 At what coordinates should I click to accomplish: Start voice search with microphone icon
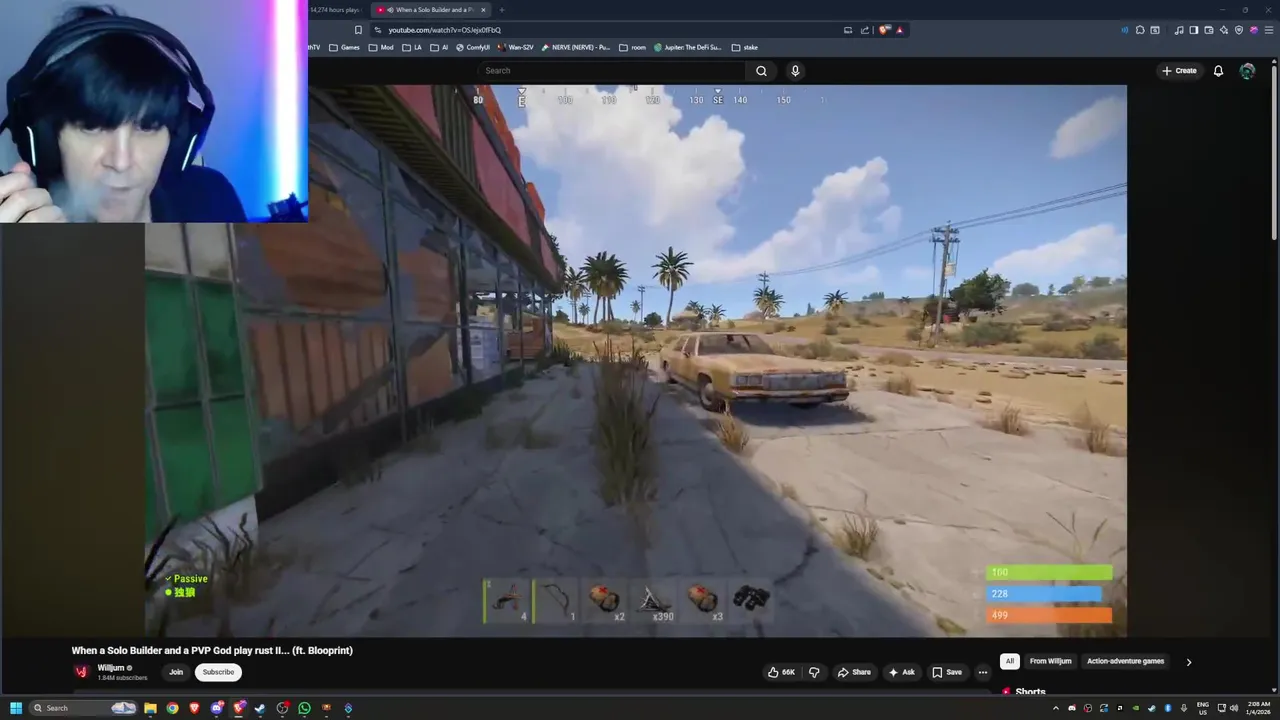click(x=795, y=71)
